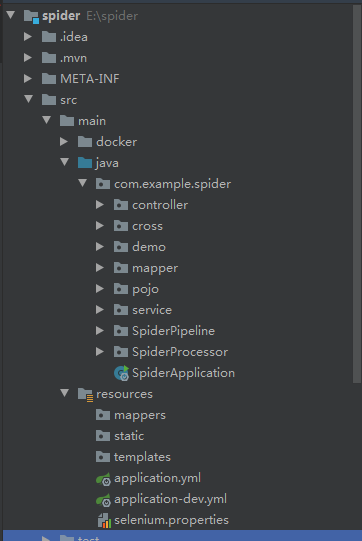Click the main folder icon
The height and width of the screenshot is (541, 362).
pyautogui.click(x=67, y=121)
